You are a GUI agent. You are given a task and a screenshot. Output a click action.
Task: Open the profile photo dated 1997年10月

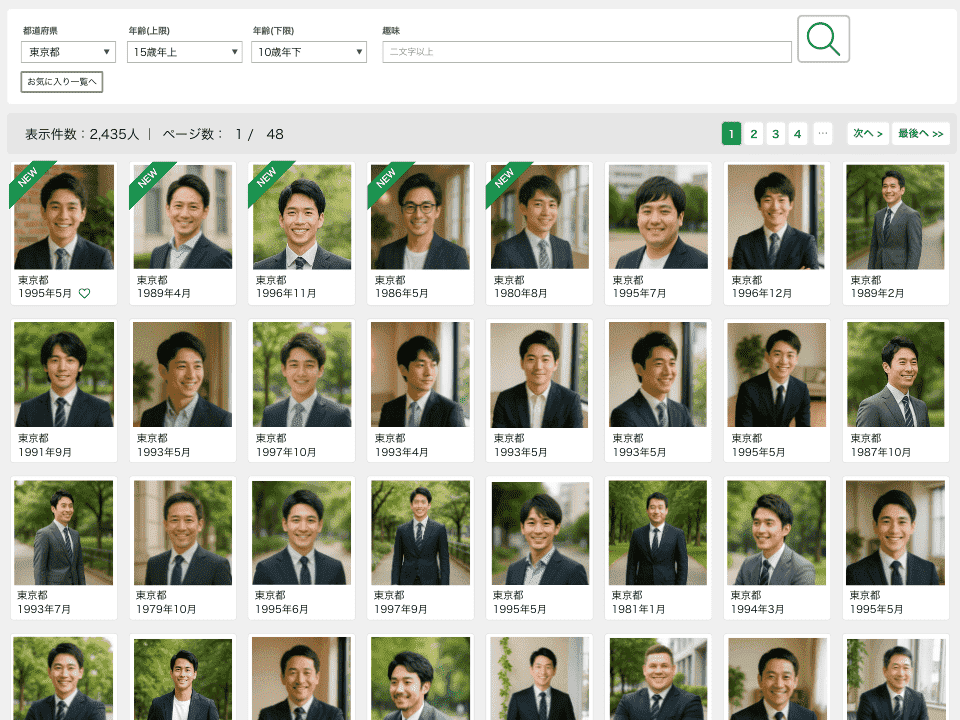coord(302,374)
